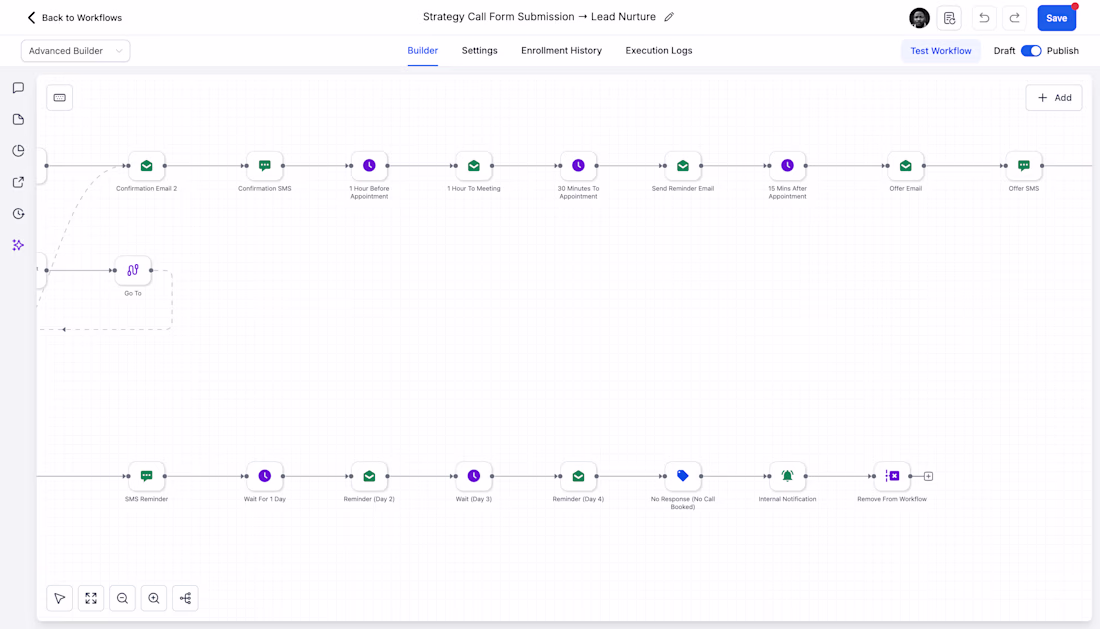Select the Go To node

[x=133, y=270]
